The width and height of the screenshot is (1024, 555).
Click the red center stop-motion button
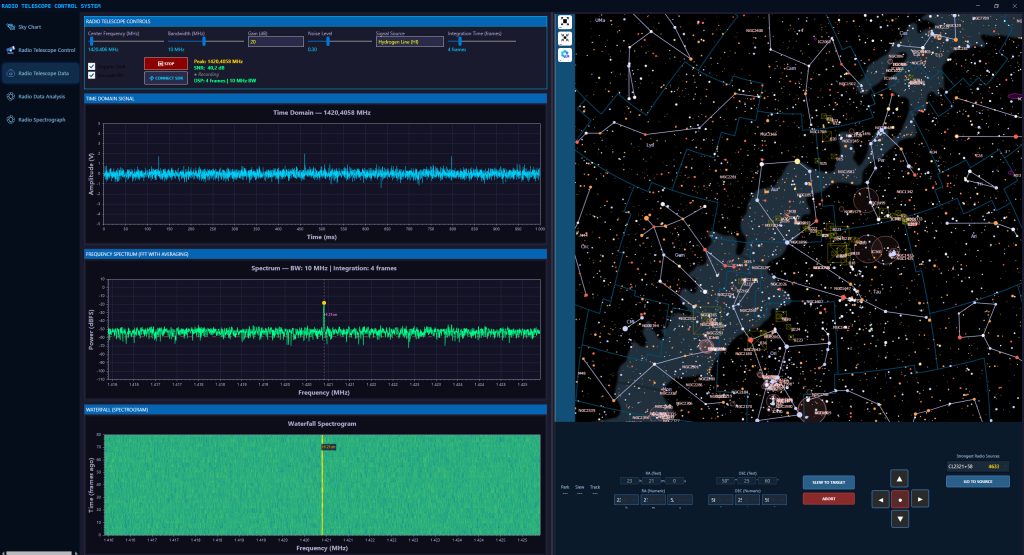[x=900, y=499]
